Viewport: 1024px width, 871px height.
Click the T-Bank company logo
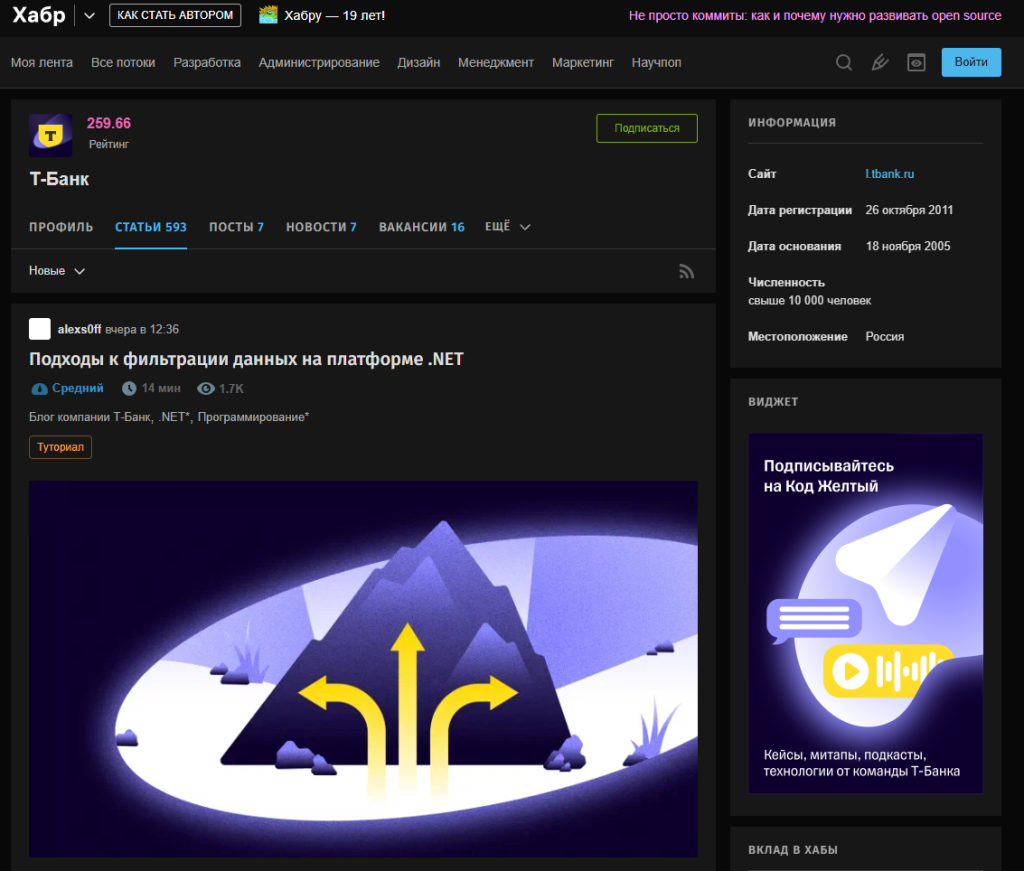tap(50, 135)
